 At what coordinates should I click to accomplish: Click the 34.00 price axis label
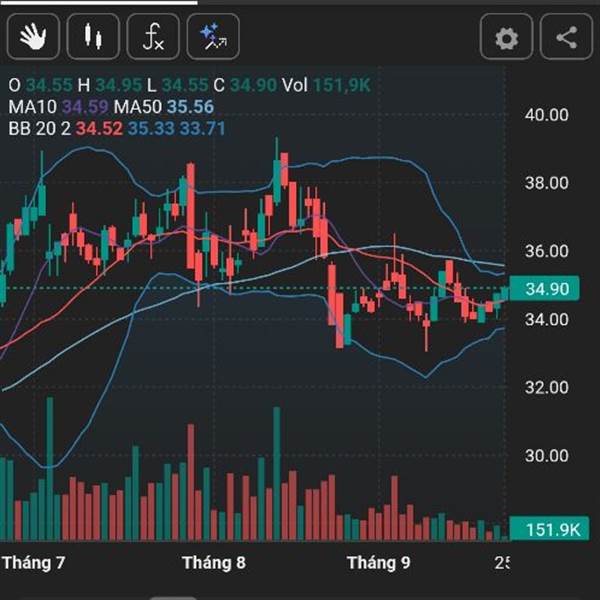click(x=546, y=319)
